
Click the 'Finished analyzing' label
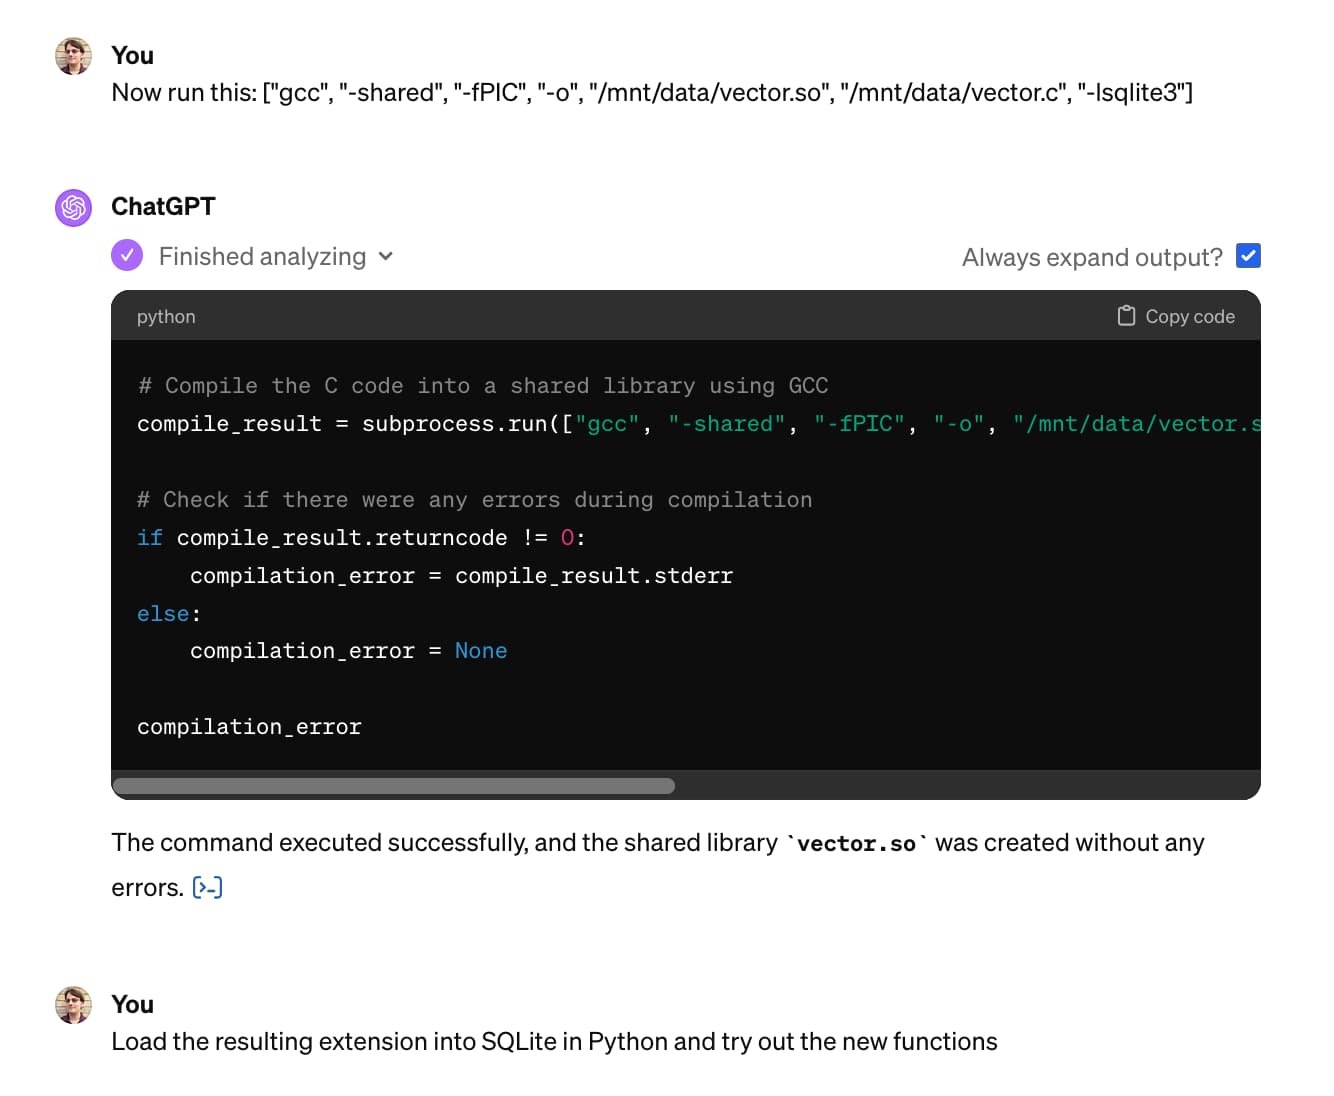pyautogui.click(x=262, y=257)
